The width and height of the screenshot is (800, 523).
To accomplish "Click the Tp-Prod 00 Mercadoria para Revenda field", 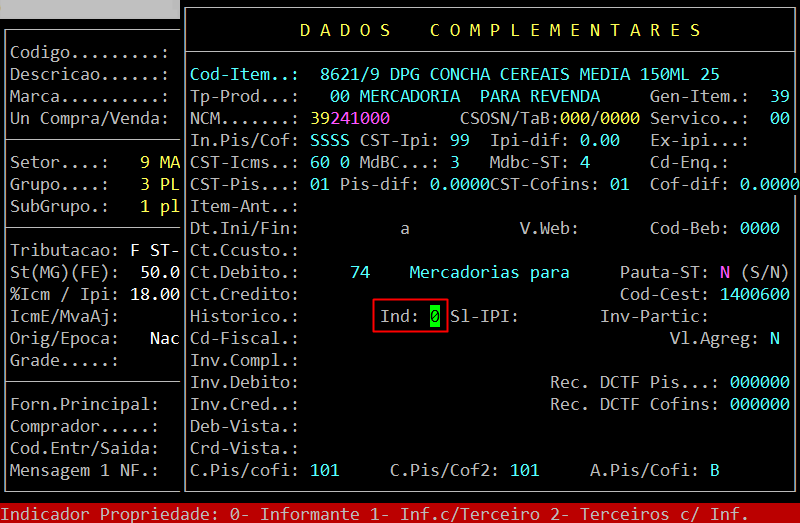I will point(464,97).
